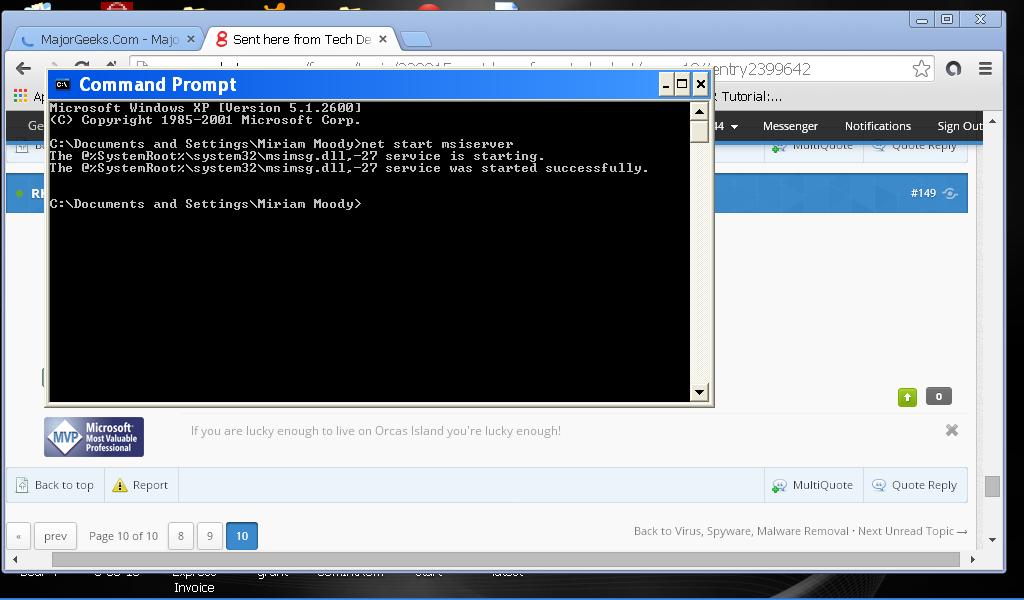This screenshot has width=1024, height=600.
Task: Minimize the Chrome browser window
Action: [921, 20]
